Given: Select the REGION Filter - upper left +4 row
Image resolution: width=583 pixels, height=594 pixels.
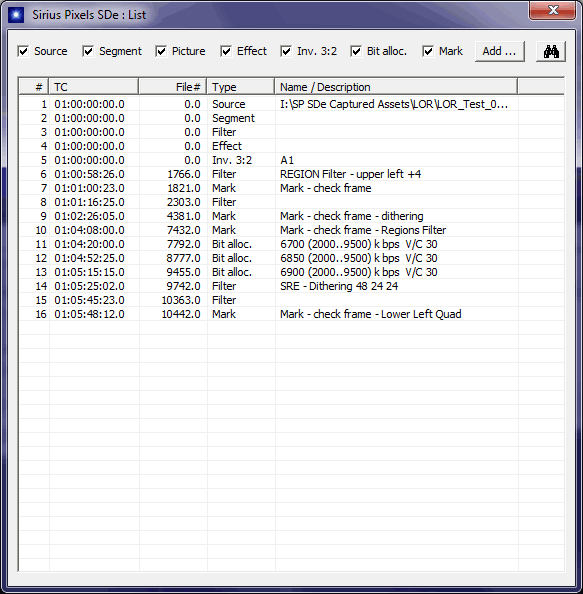Looking at the screenshot, I should coord(291,174).
